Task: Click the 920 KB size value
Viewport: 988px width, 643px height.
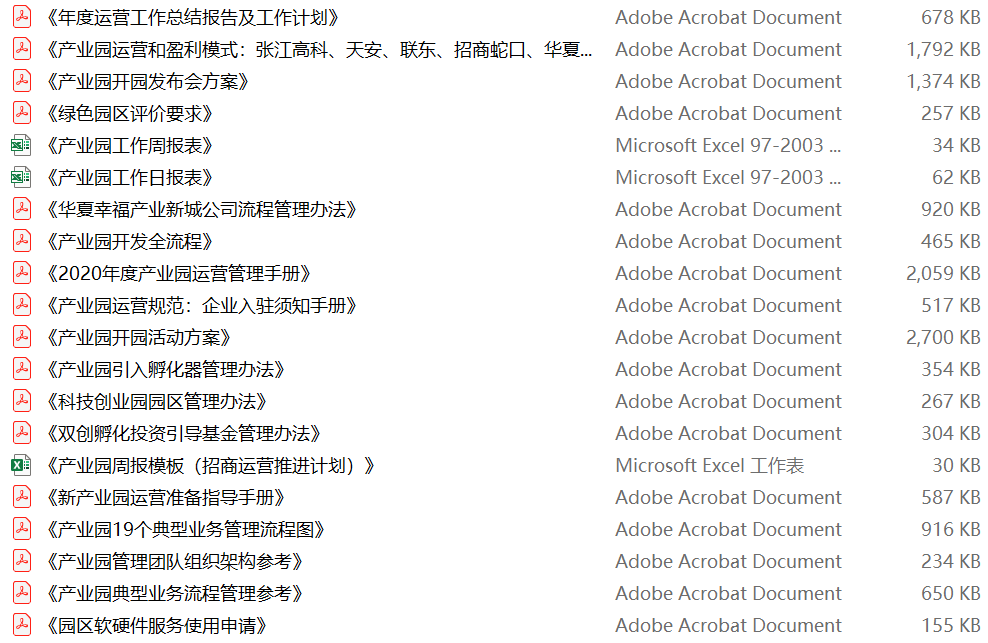Action: [950, 210]
